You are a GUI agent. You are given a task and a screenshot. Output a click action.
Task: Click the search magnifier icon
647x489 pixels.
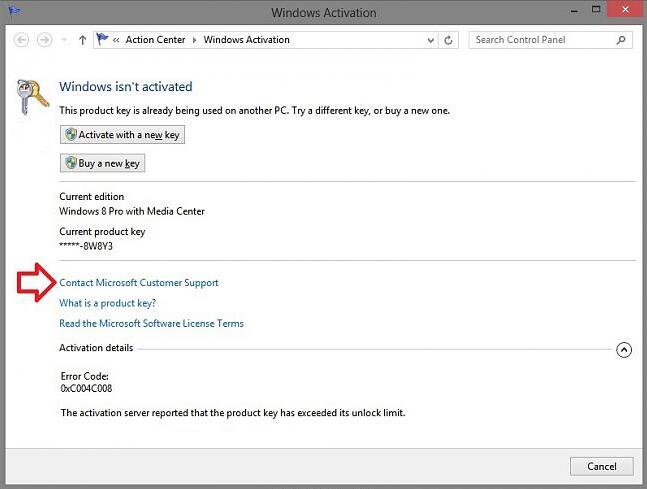tap(621, 40)
